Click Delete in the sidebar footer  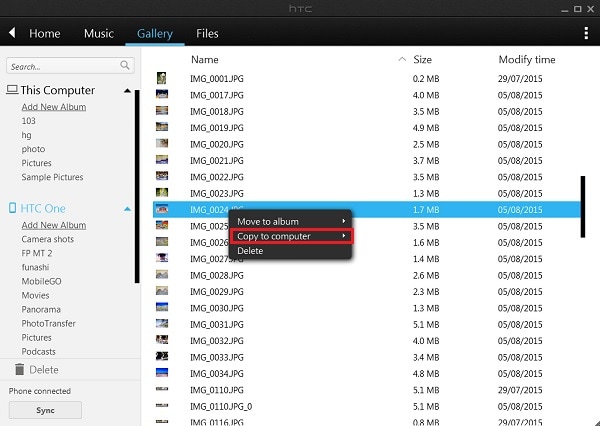click(44, 370)
